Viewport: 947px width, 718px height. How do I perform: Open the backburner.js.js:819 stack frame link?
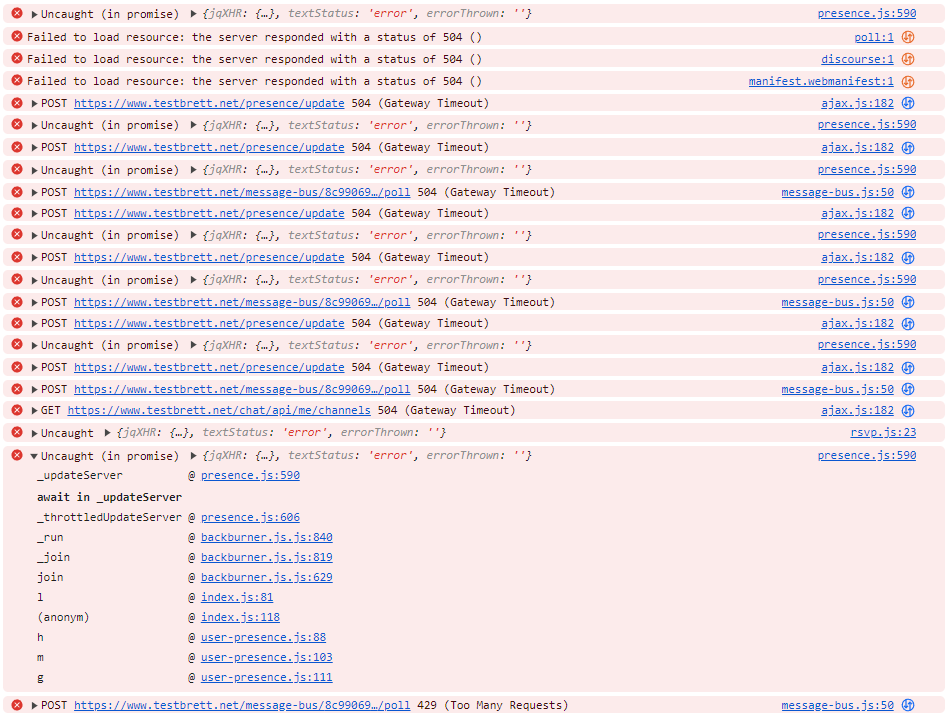coord(266,557)
